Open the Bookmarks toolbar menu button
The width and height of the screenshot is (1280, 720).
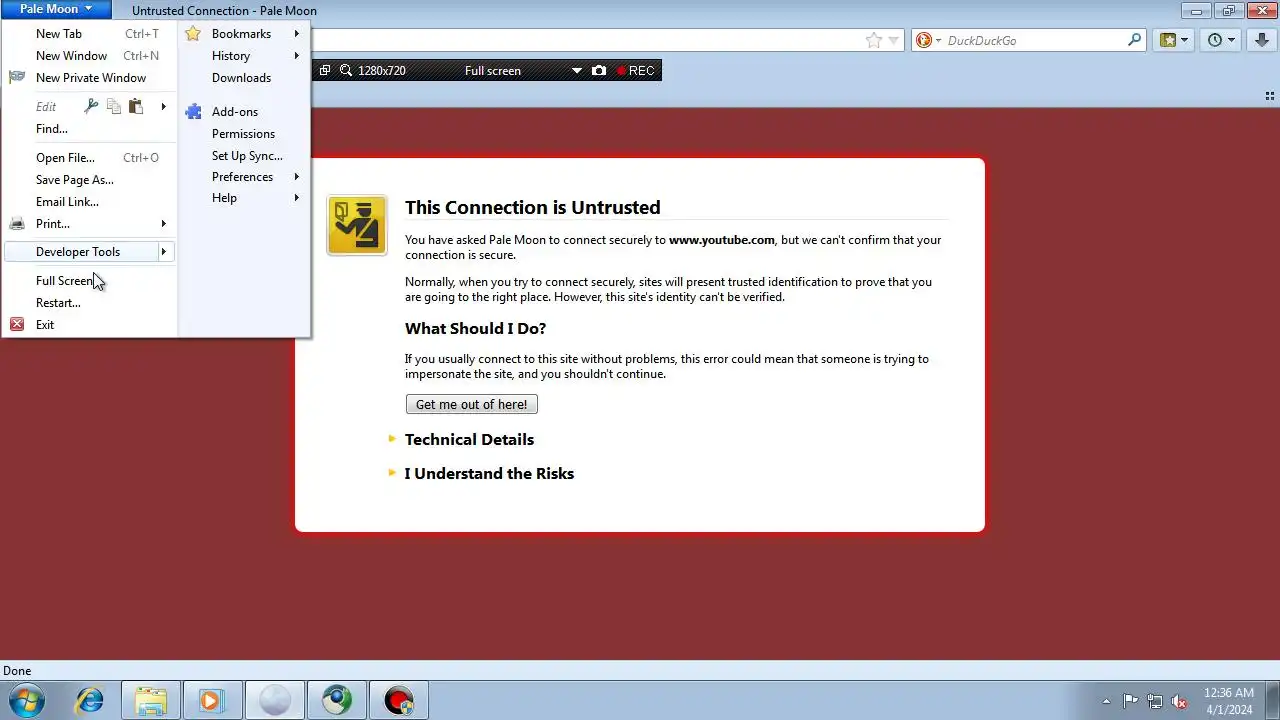tap(1174, 40)
